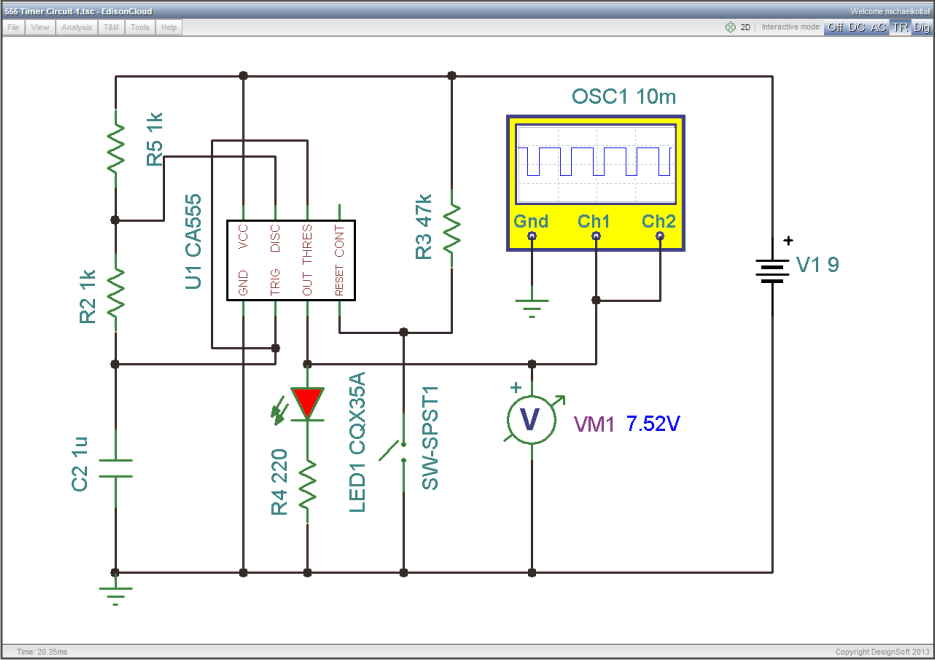The width and height of the screenshot is (935, 660).
Task: Click the Time: 20.35ms status text
Action: click(42, 652)
